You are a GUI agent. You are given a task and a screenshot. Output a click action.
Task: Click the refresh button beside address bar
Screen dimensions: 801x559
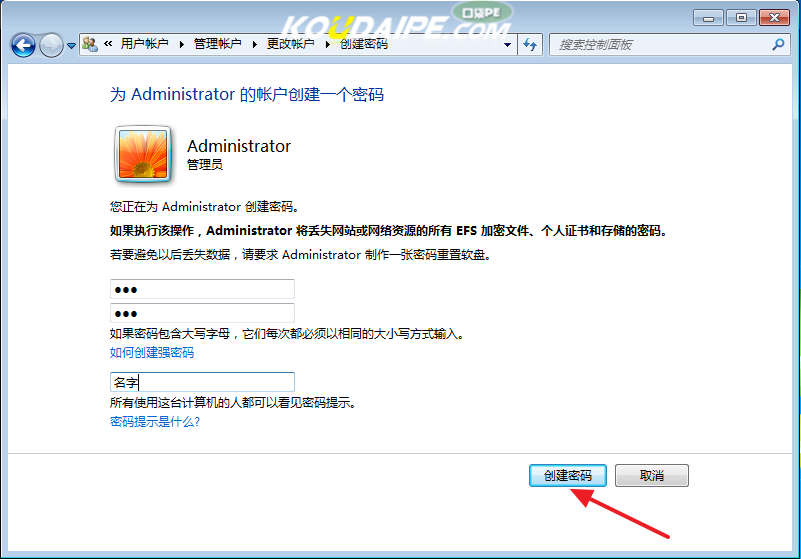(x=530, y=45)
